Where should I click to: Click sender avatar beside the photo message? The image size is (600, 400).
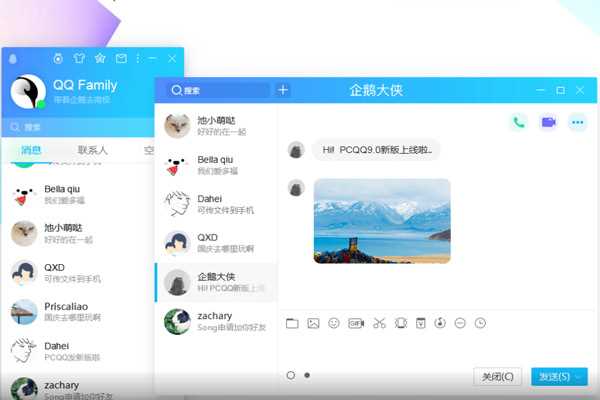click(296, 188)
